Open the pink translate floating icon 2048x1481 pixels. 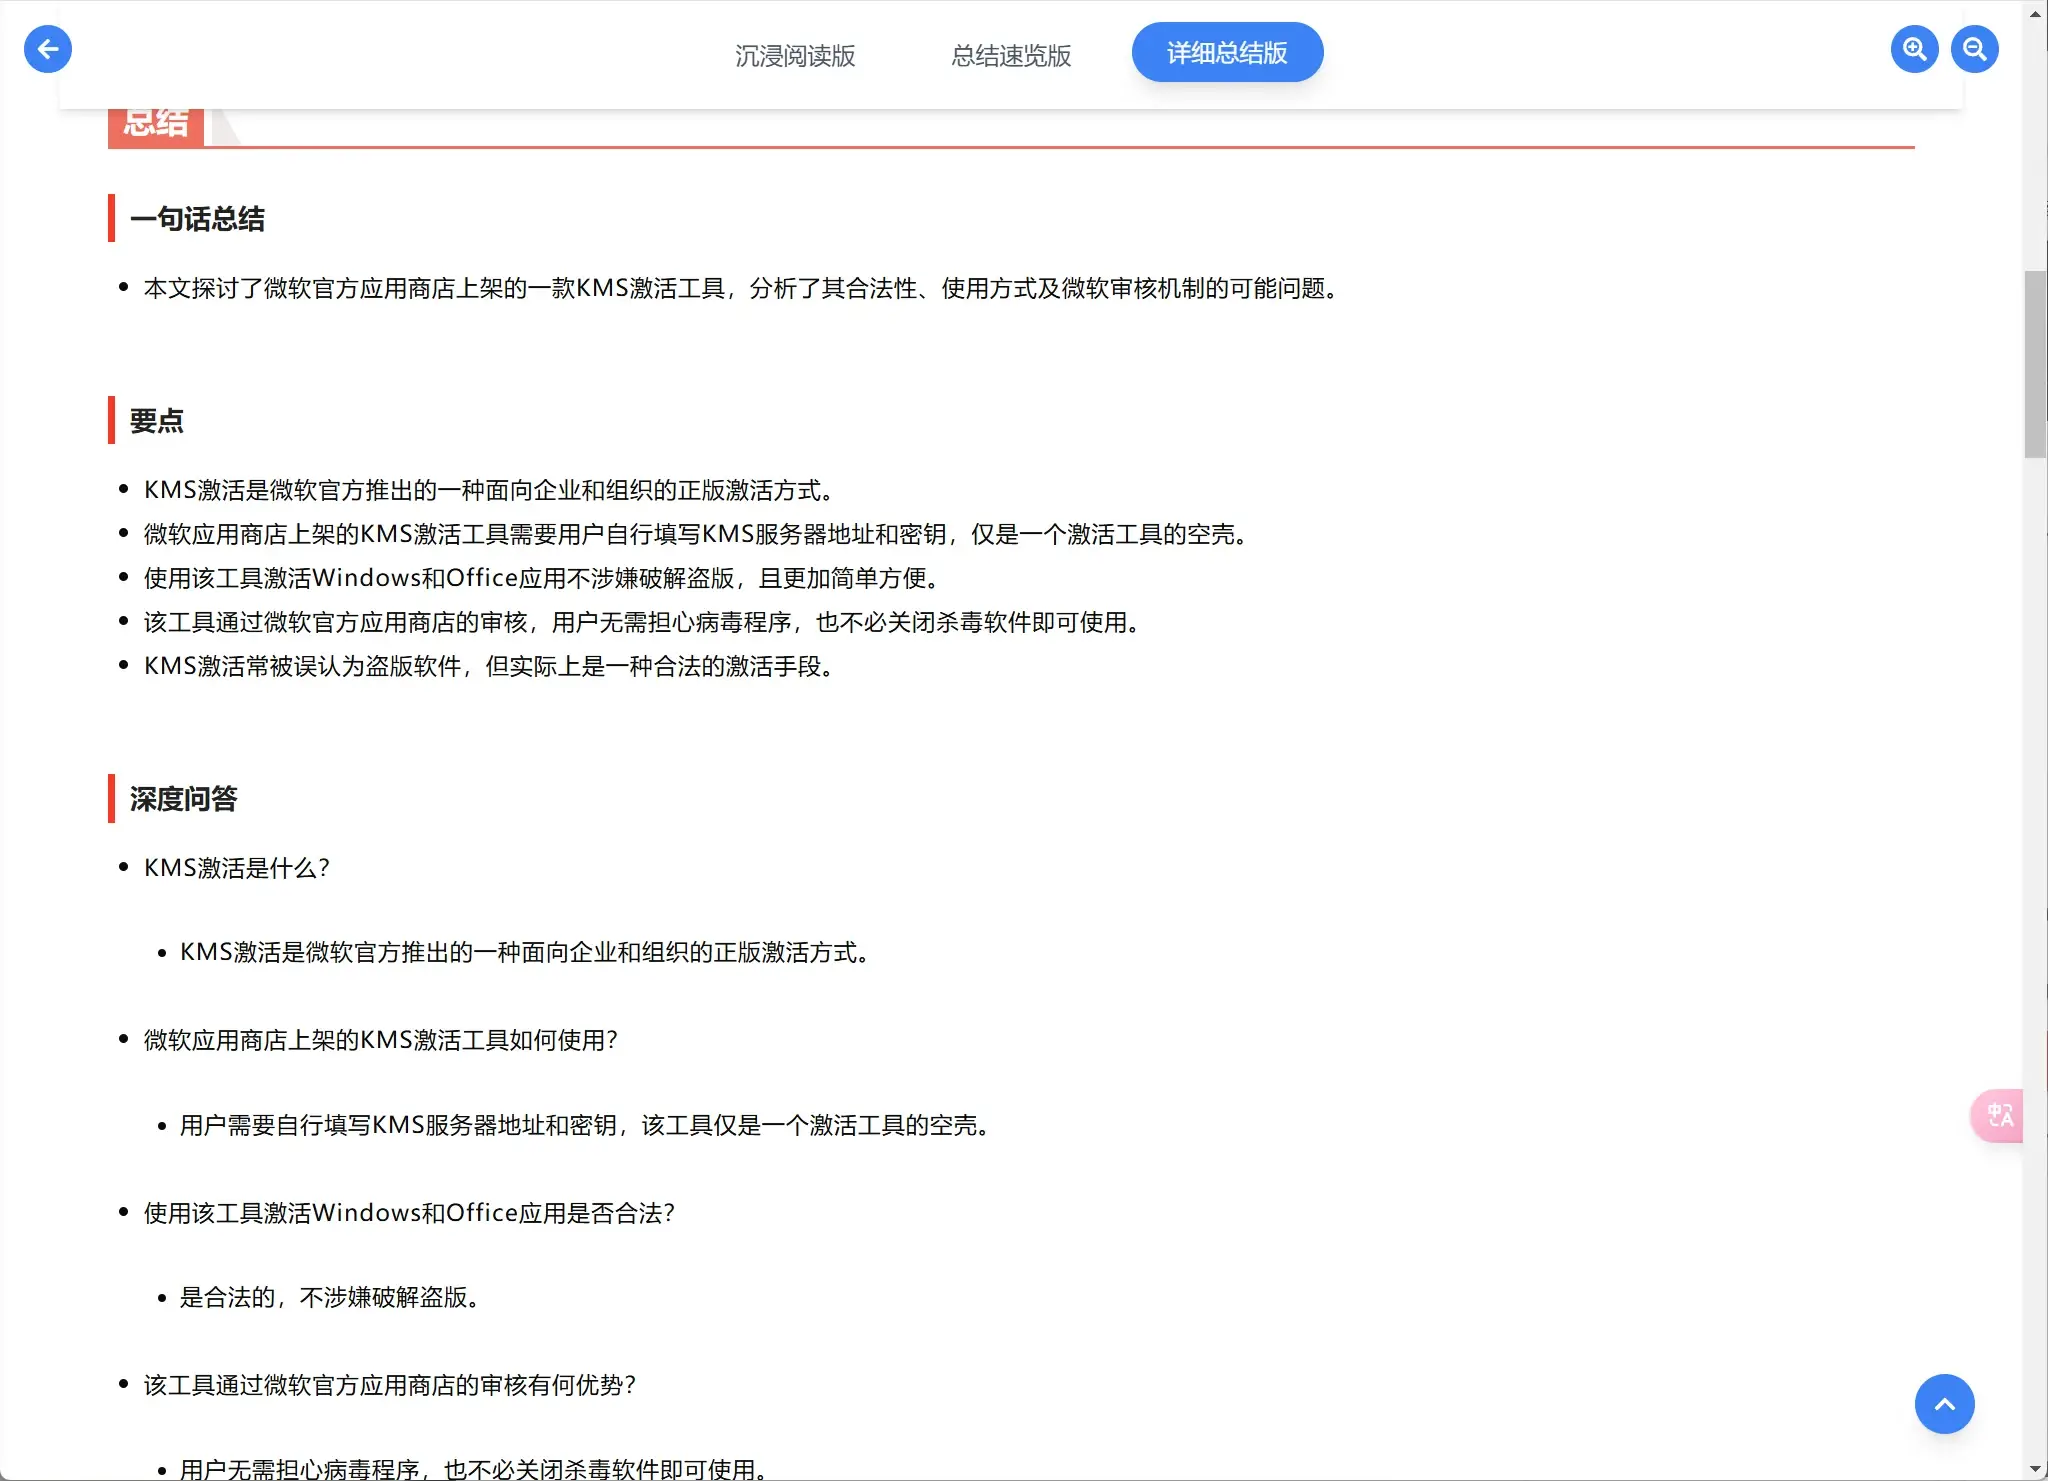pyautogui.click(x=1999, y=1115)
